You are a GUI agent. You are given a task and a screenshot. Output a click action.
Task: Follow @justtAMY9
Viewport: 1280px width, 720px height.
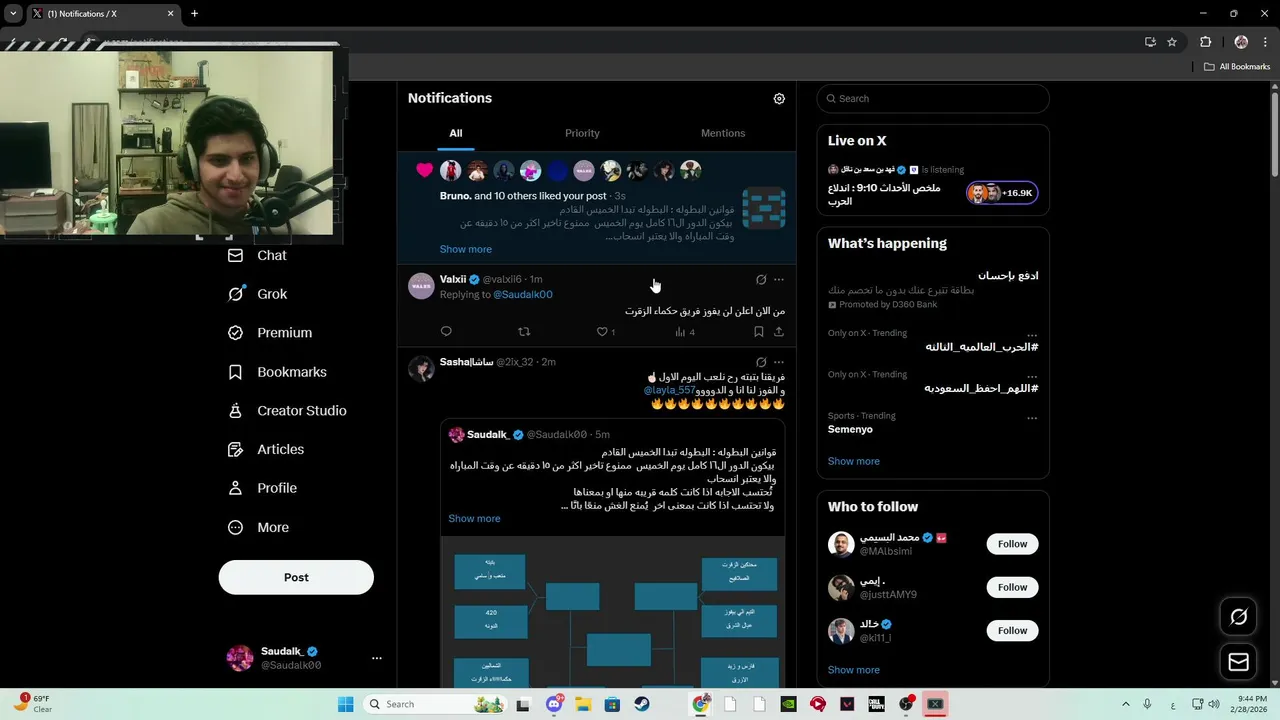(1012, 587)
